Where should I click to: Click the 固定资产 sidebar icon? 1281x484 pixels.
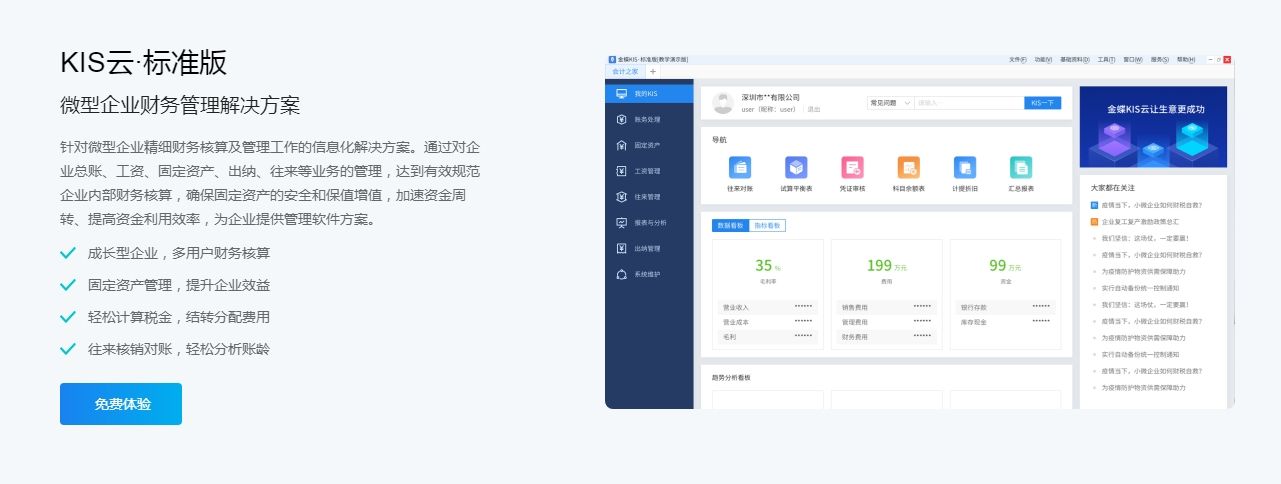[621, 145]
